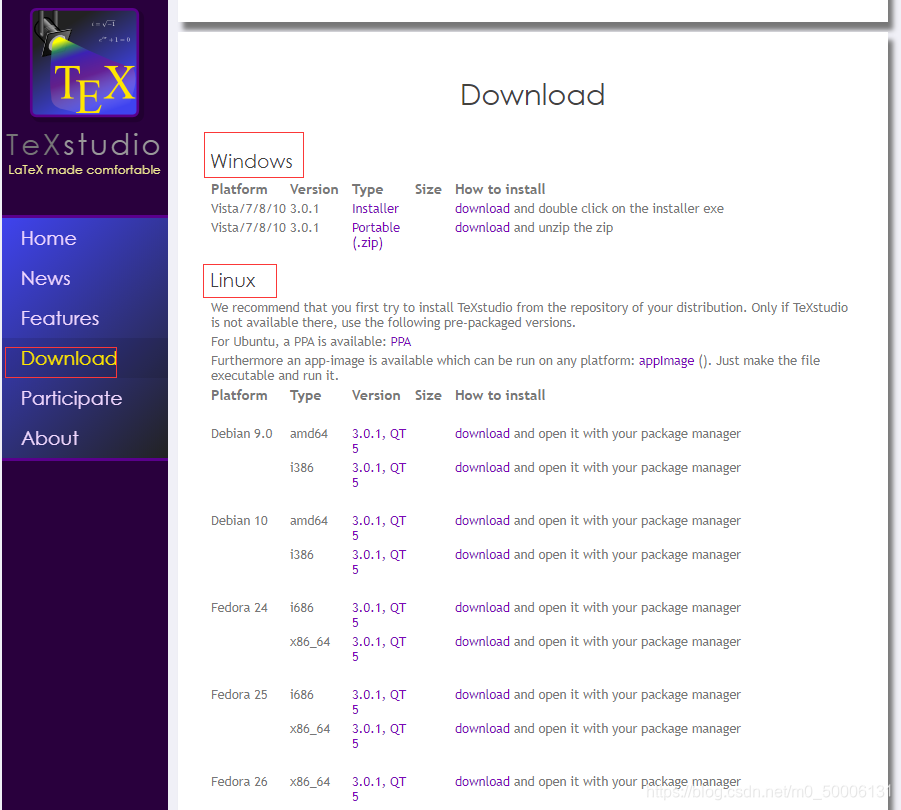Click the Windows Installer type link
Image resolution: width=901 pixels, height=810 pixels.
375,209
